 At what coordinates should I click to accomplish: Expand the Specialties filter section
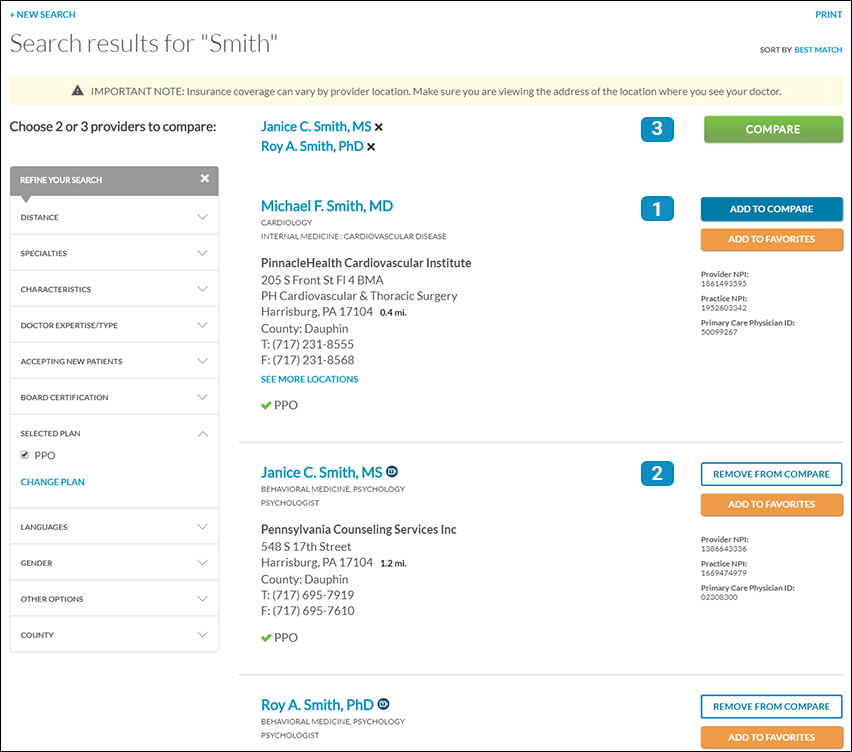[202, 253]
